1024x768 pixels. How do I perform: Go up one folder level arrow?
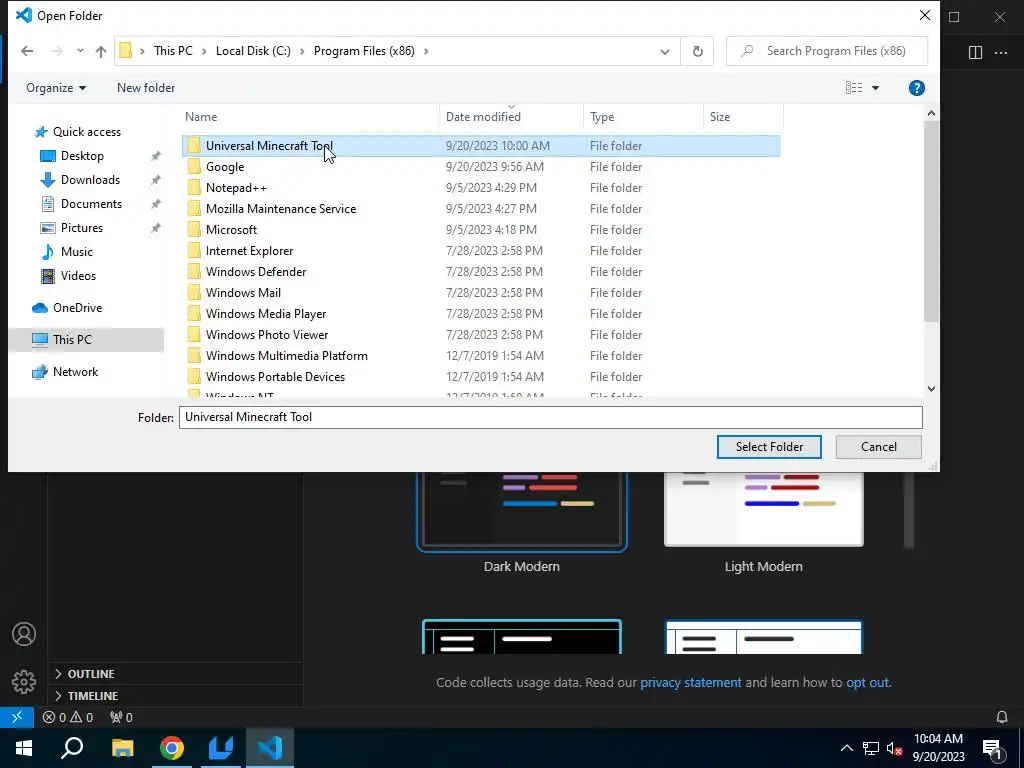tap(101, 51)
